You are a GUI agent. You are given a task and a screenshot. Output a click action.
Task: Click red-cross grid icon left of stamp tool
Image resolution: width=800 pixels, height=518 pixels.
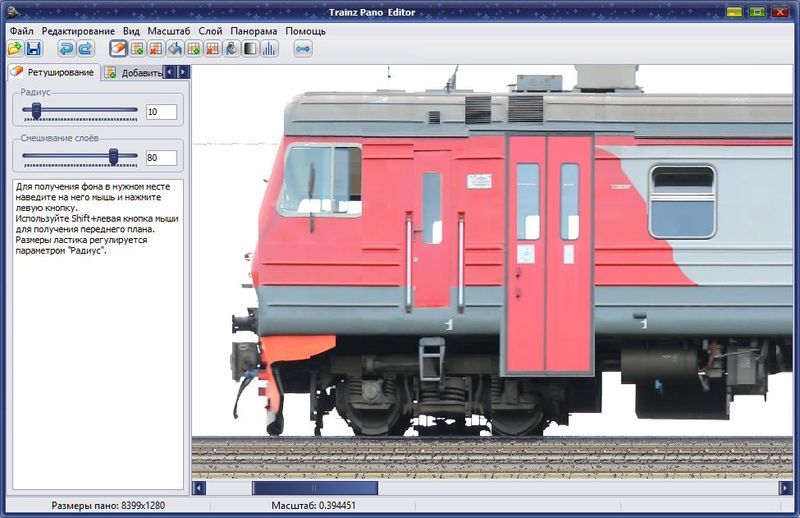(x=213, y=48)
